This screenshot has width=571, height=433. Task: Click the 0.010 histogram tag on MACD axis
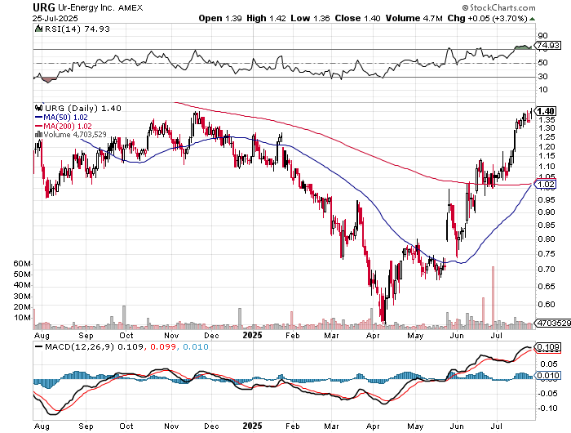547,375
